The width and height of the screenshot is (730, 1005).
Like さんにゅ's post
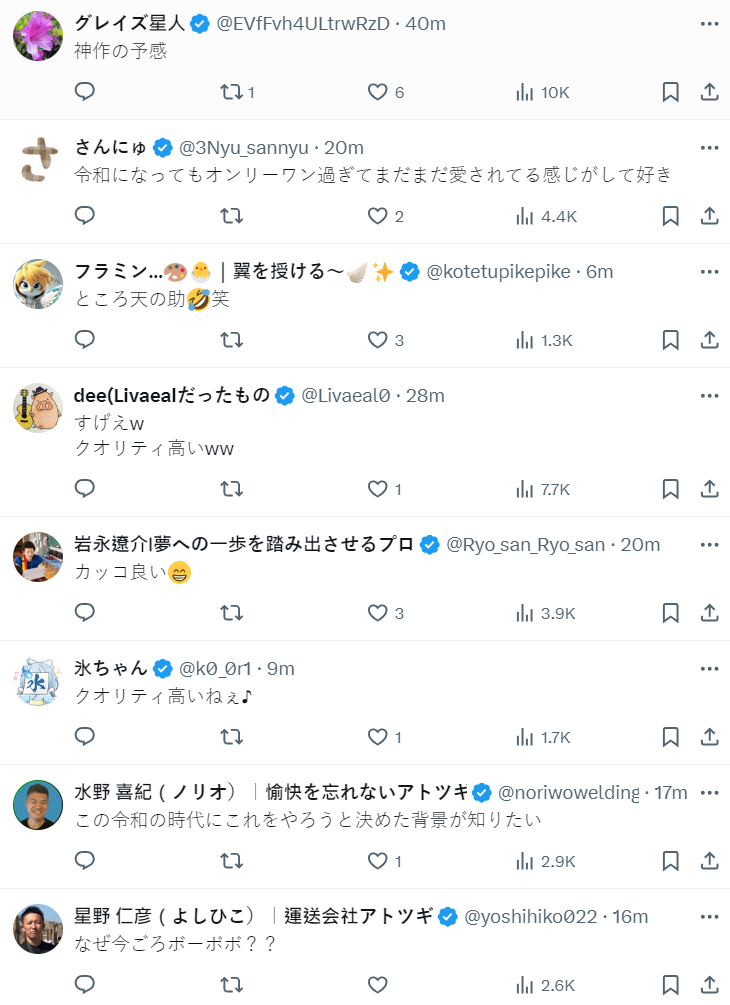click(x=377, y=216)
